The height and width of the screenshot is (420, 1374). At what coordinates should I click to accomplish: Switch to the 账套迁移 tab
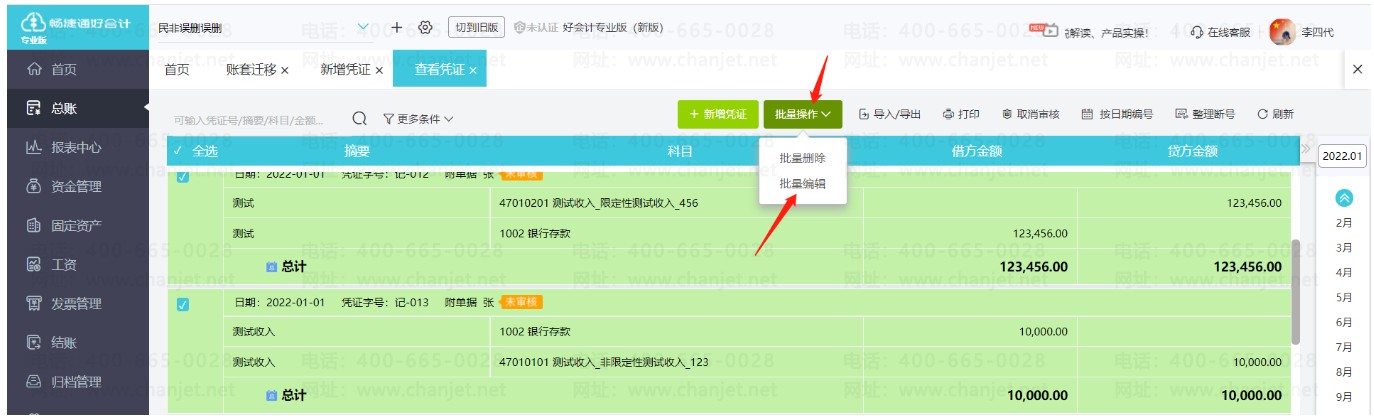point(249,70)
